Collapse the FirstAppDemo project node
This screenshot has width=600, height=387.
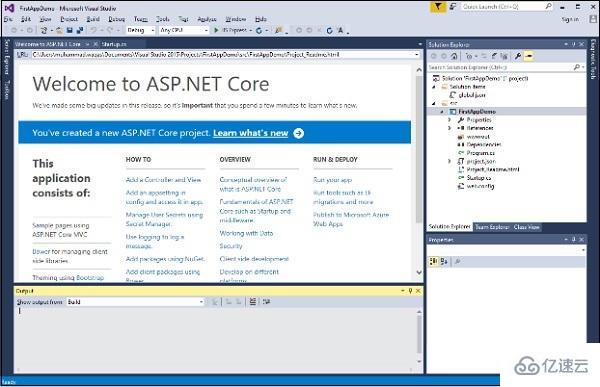tap(442, 111)
